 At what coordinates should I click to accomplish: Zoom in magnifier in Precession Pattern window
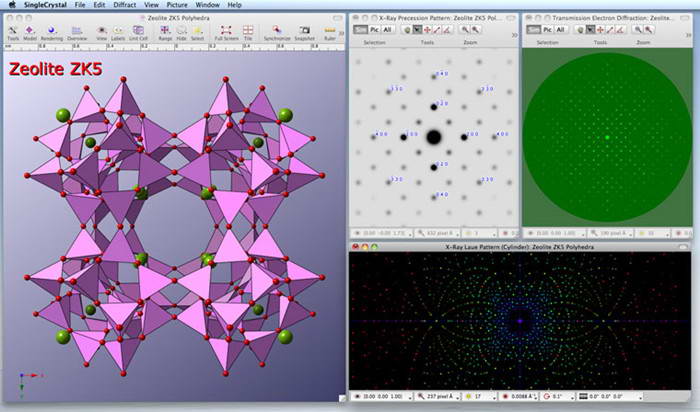[475, 29]
